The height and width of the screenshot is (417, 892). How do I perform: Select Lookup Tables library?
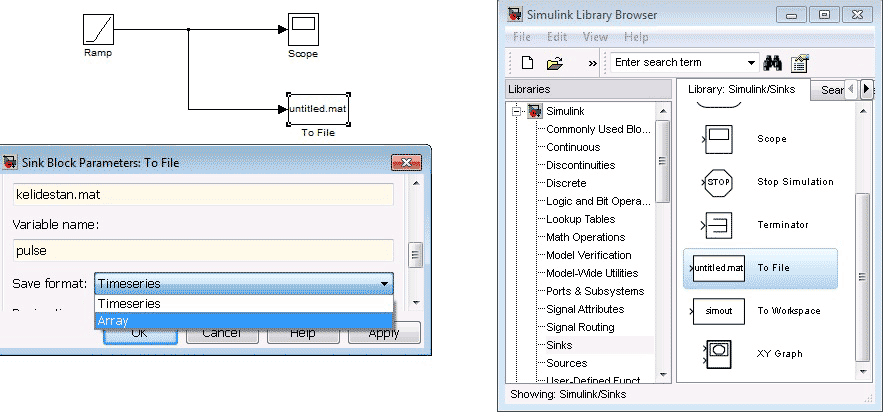click(x=580, y=220)
